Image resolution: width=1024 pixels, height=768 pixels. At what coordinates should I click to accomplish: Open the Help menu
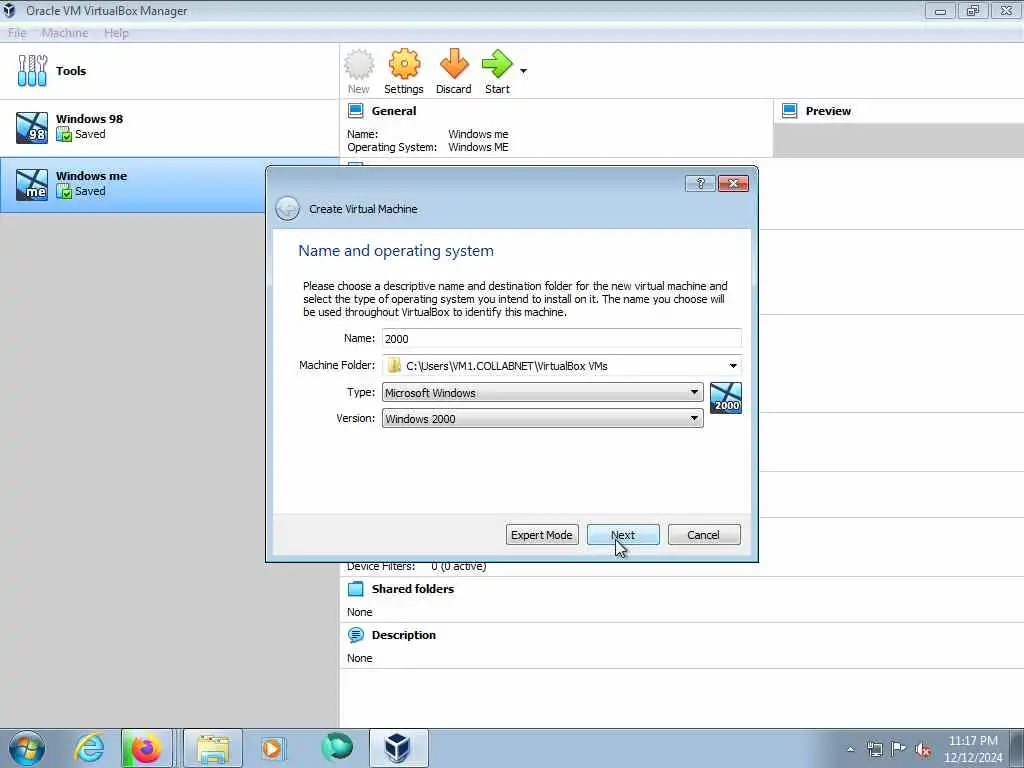116,33
